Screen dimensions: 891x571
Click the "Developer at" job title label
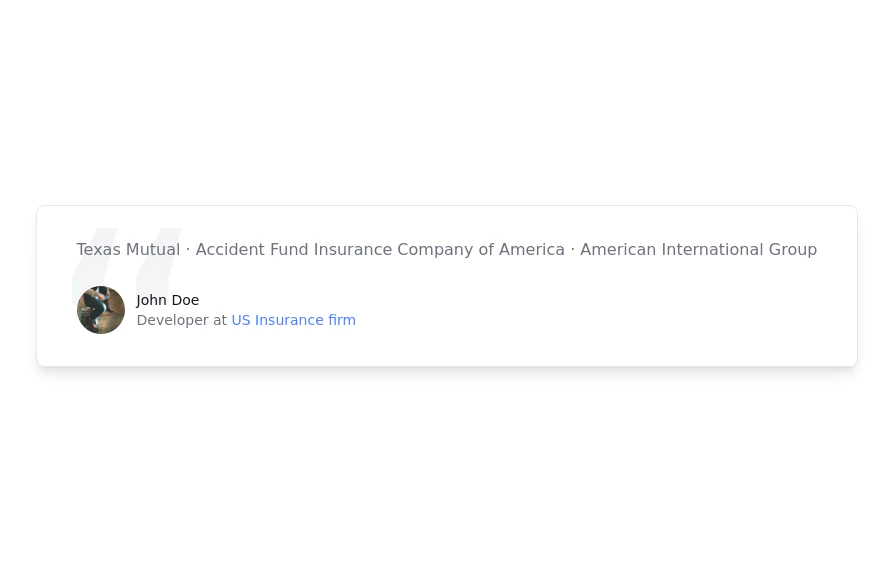(x=182, y=320)
